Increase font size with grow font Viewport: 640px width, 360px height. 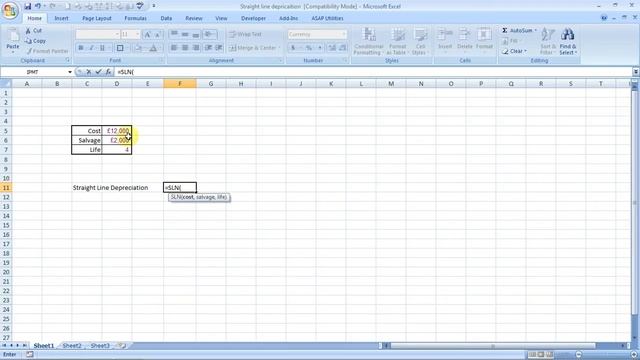pyautogui.click(x=147, y=34)
